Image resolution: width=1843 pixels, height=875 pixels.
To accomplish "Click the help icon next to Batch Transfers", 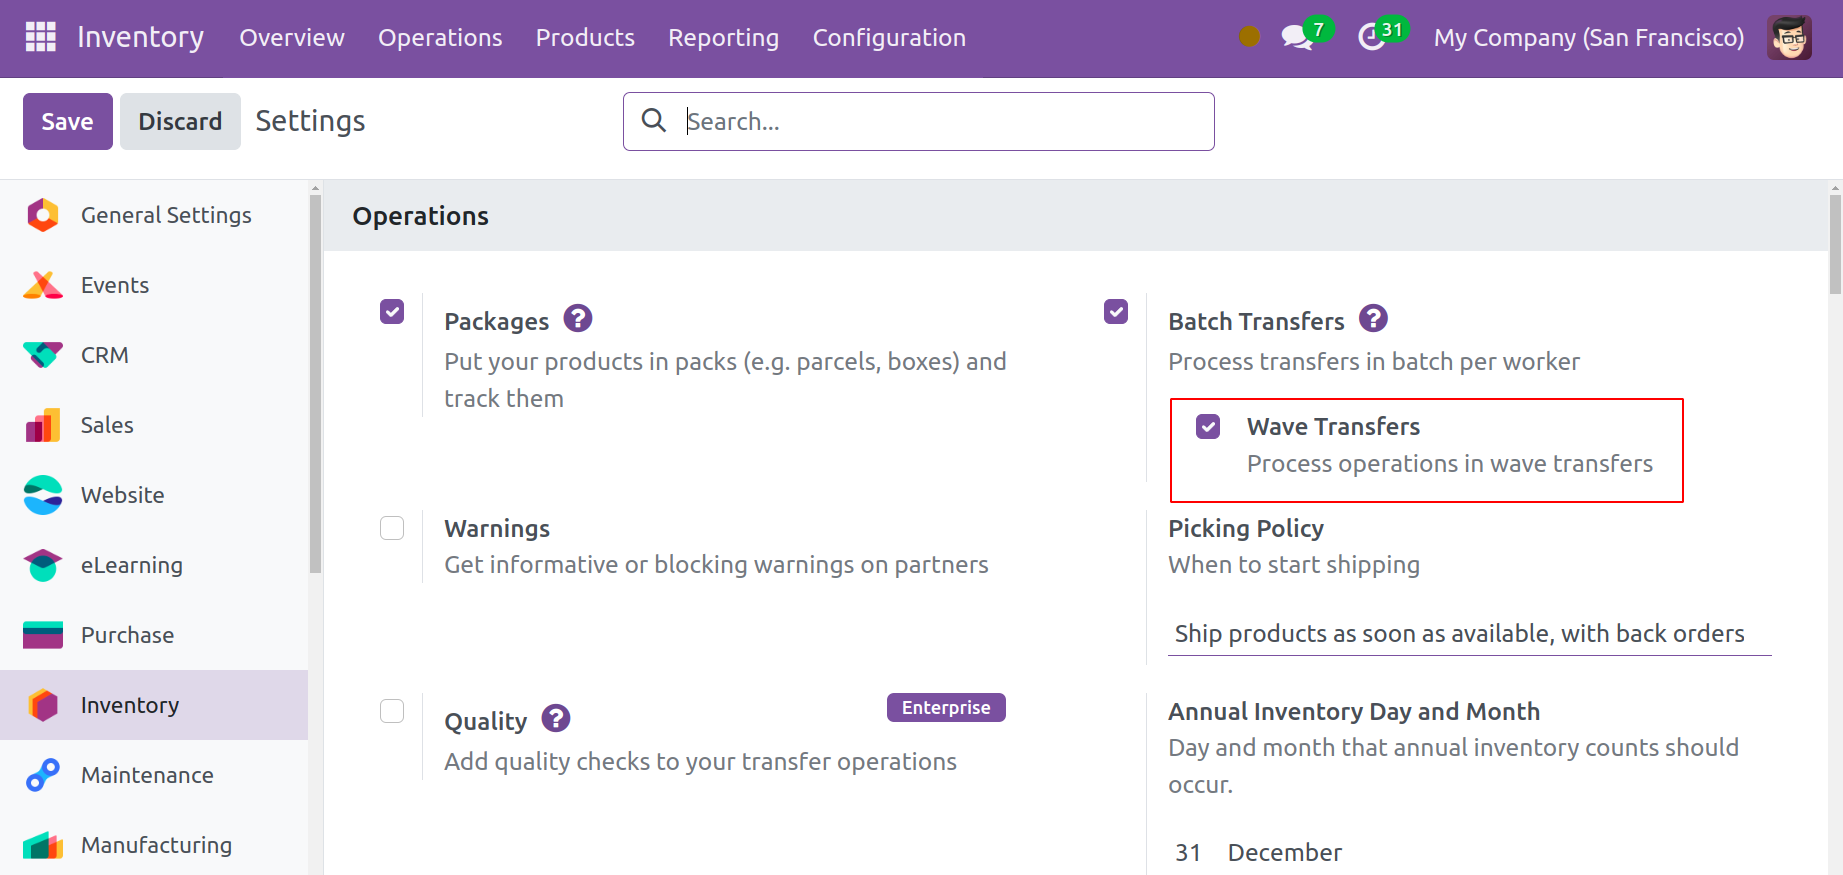I will (x=1373, y=319).
